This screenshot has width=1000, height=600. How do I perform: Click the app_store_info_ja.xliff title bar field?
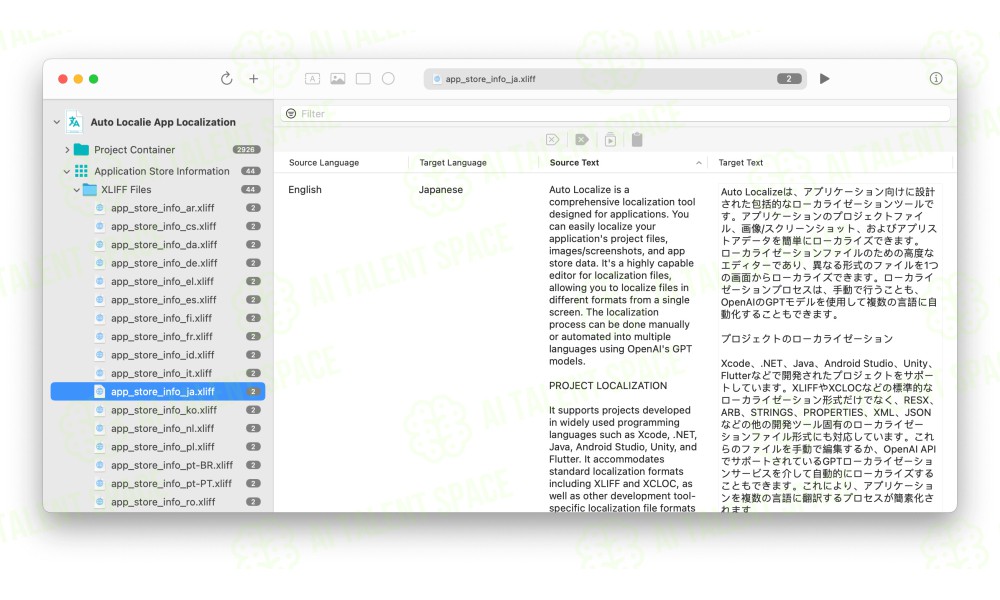click(x=615, y=79)
